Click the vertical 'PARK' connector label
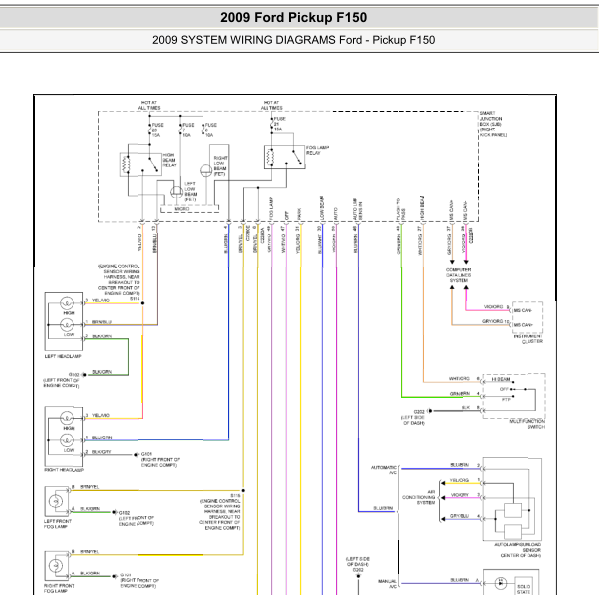This screenshot has height=595, width=599. coord(299,214)
